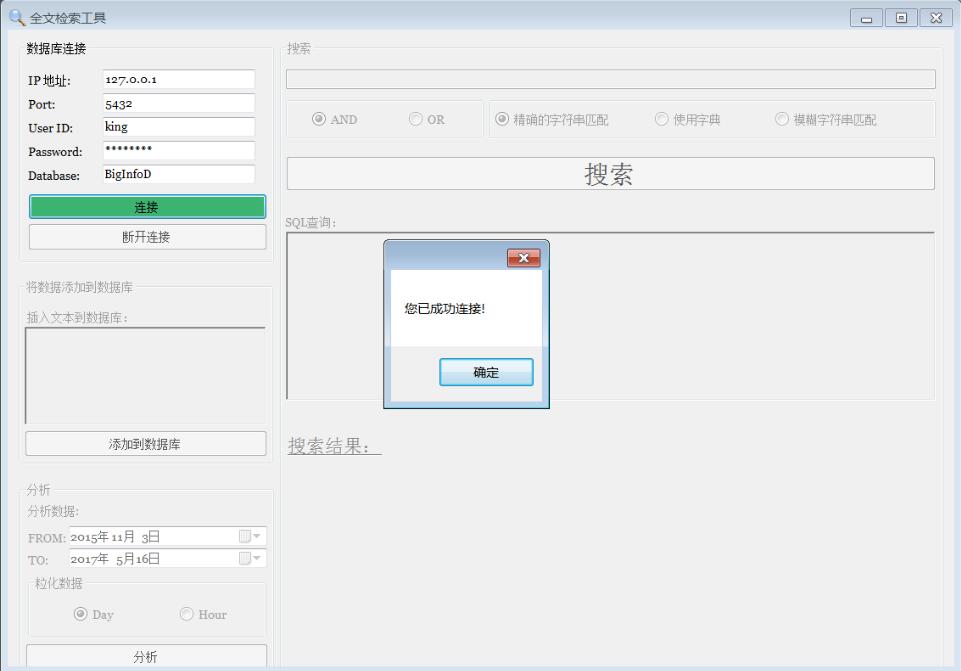Click the green 连接 button
The height and width of the screenshot is (671, 961).
click(147, 207)
